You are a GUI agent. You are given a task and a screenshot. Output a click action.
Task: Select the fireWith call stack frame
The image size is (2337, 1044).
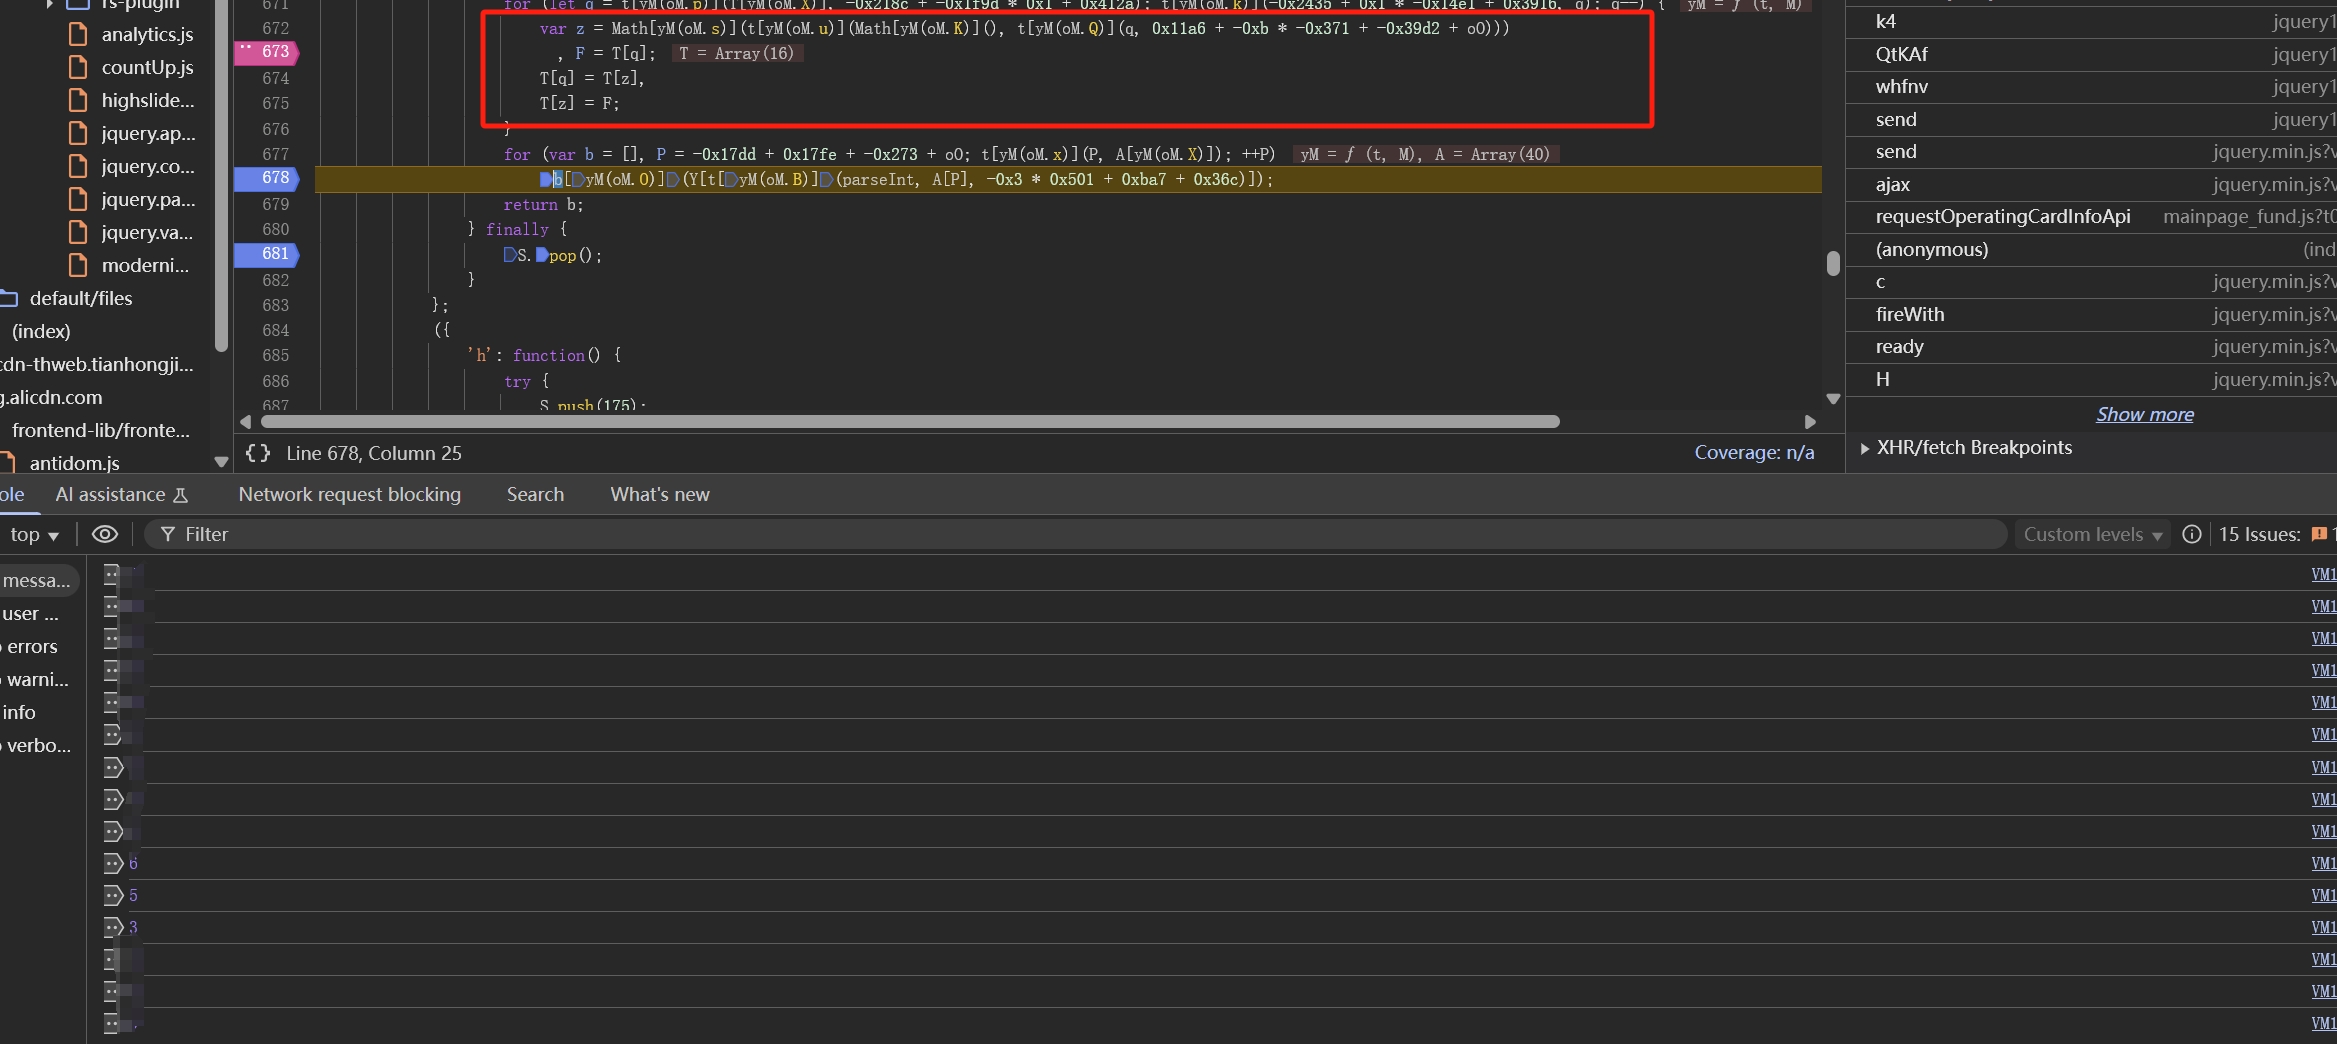2091,314
